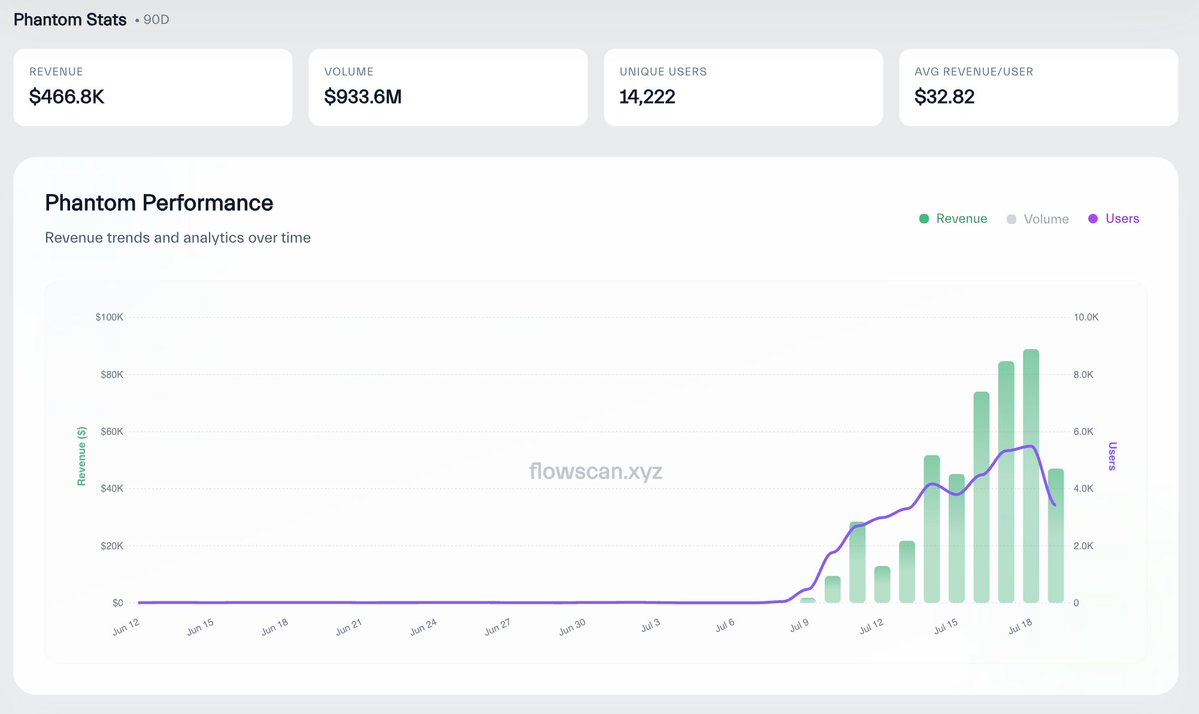The width and height of the screenshot is (1199, 714).
Task: Click the 2.0K users axis label
Action: point(1084,546)
